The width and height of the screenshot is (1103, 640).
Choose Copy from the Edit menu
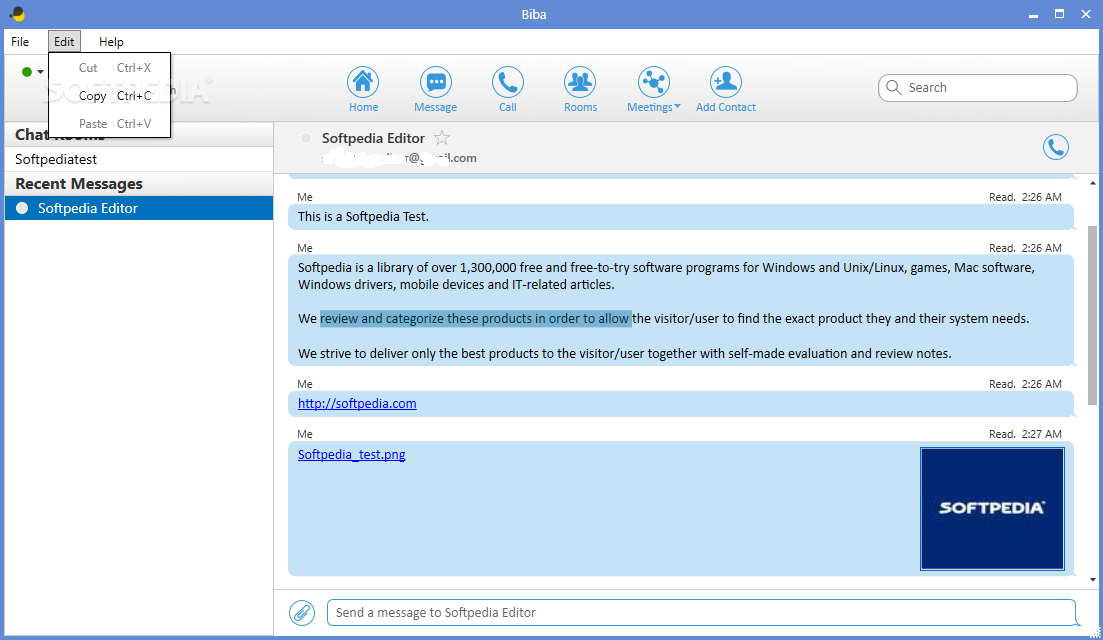pyautogui.click(x=110, y=96)
